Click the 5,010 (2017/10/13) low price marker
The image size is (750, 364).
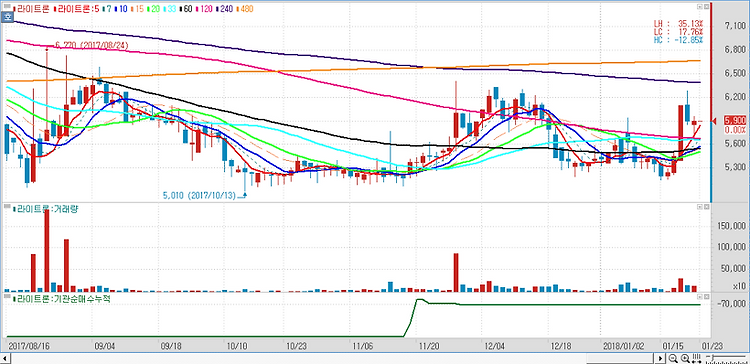tap(200, 195)
